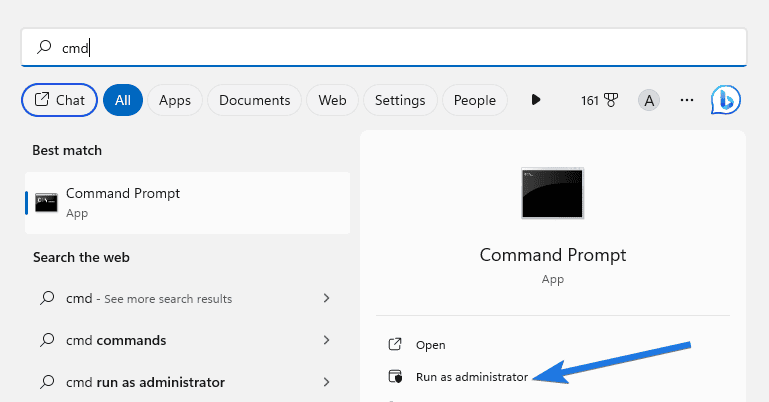
Task: Click the magnifier icon in search box
Action: (x=44, y=47)
